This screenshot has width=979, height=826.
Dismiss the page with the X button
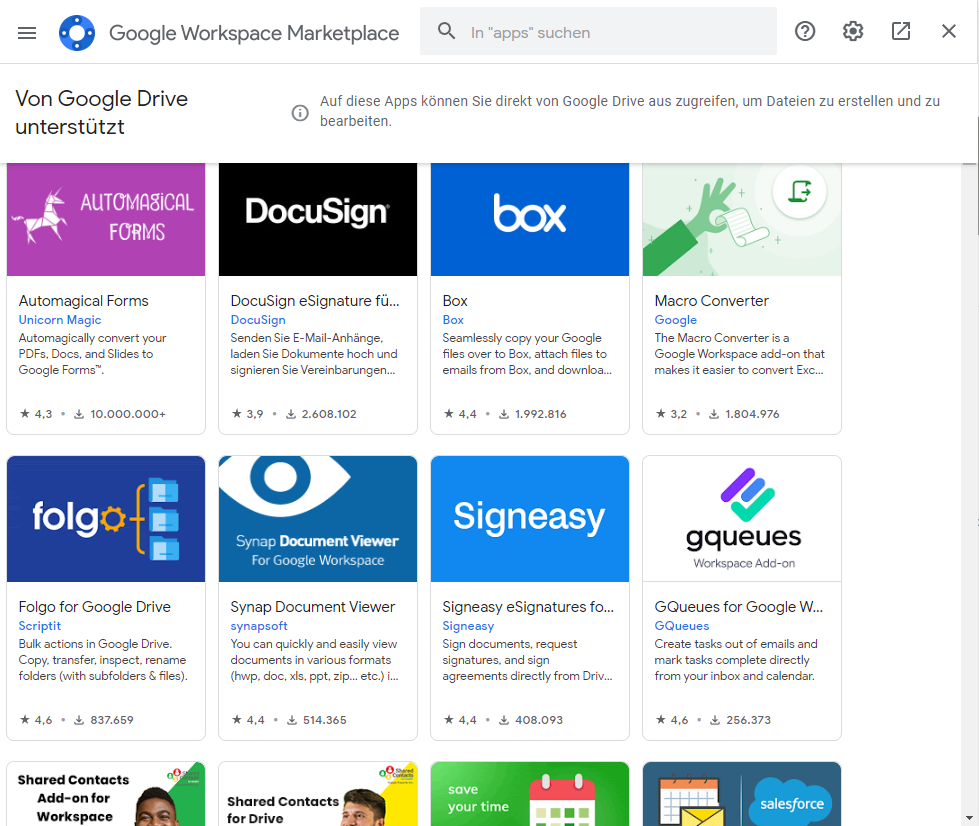click(948, 31)
